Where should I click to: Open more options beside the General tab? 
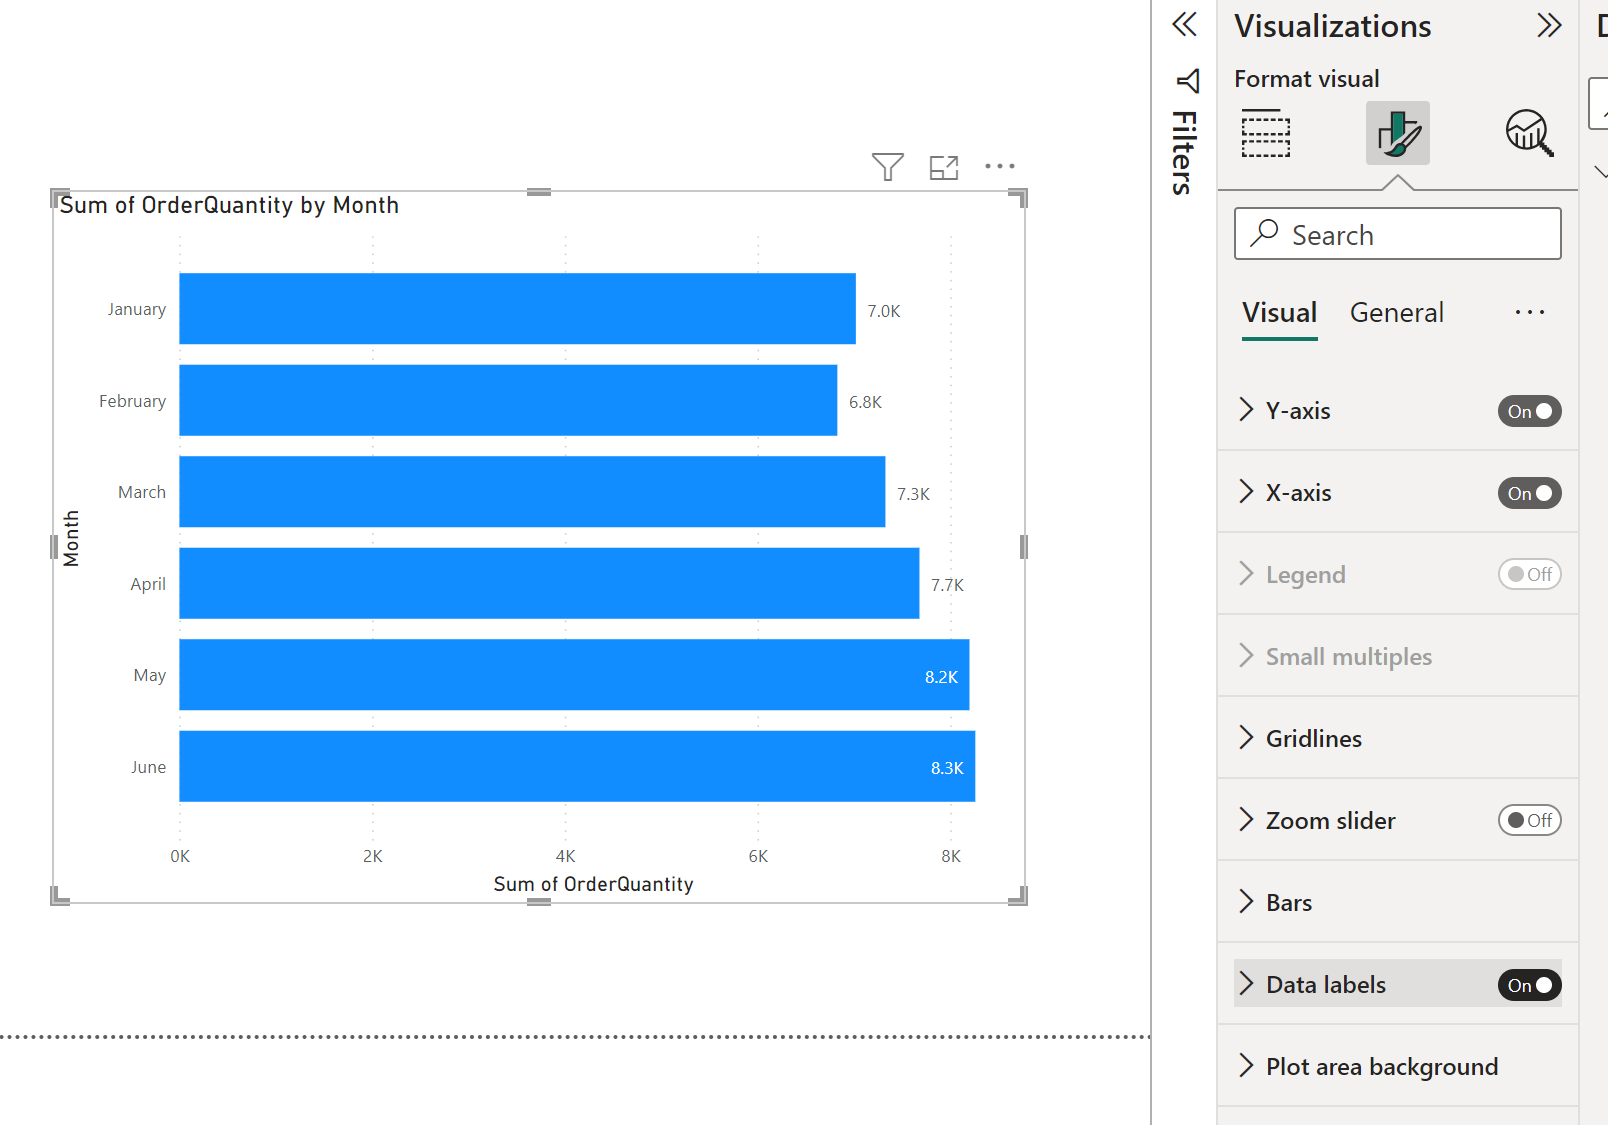[1529, 313]
